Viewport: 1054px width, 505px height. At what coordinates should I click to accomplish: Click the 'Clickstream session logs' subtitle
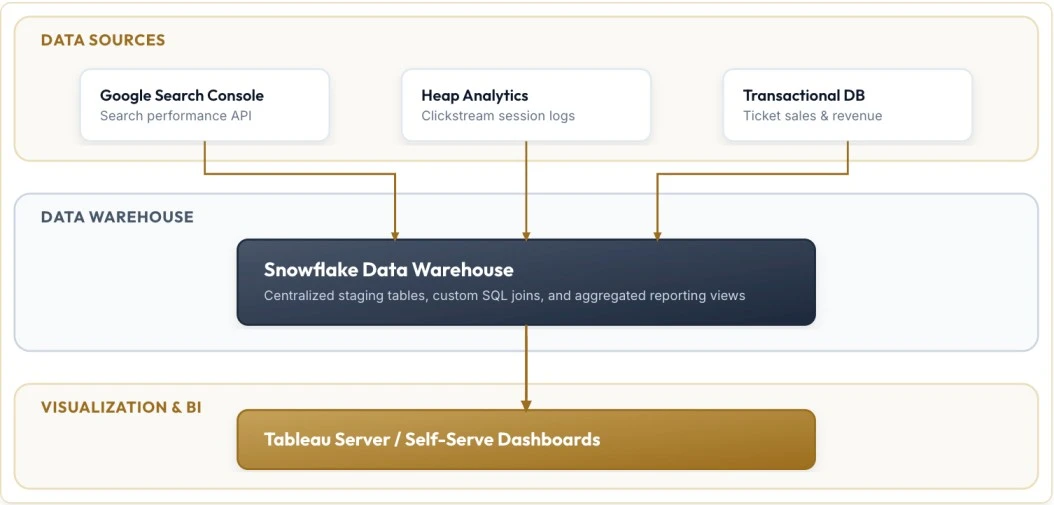(x=498, y=116)
